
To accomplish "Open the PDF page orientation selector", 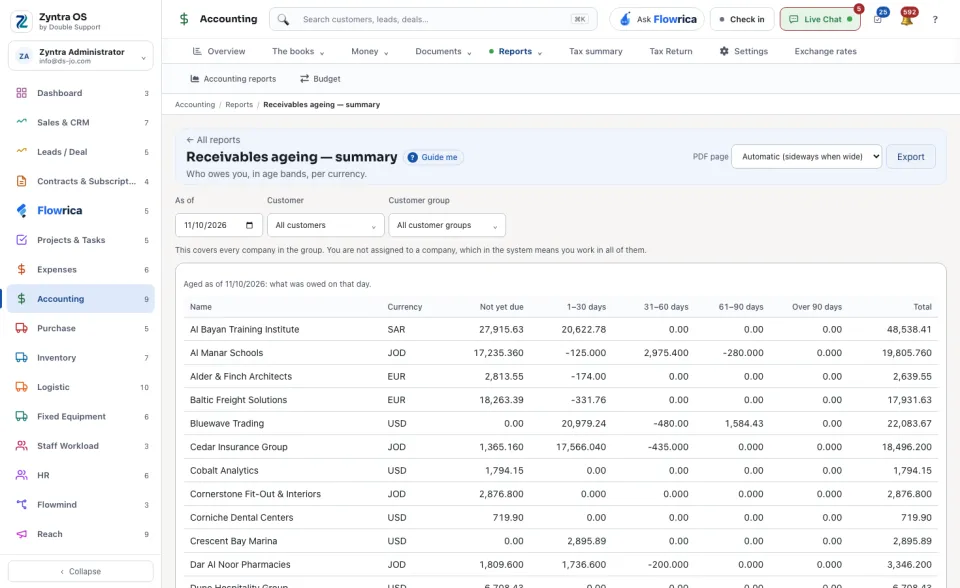I will (806, 157).
